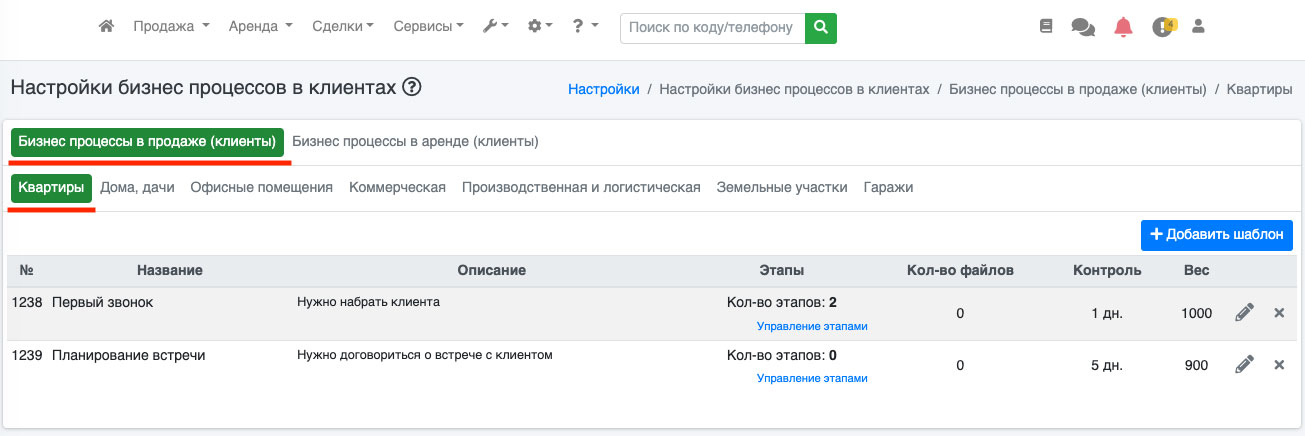Screen dimensions: 1305x436
Task: Edit the Первый звонок template with pencil
Action: [x=1244, y=313]
